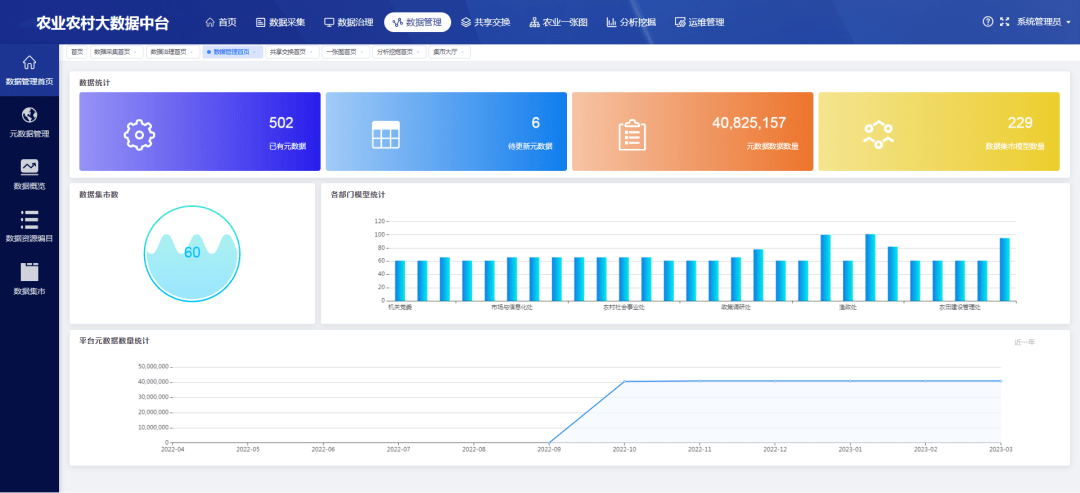Image resolution: width=1080 pixels, height=493 pixels.
Task: Click the 各部门模型统计 chart title
Action: coord(357,195)
